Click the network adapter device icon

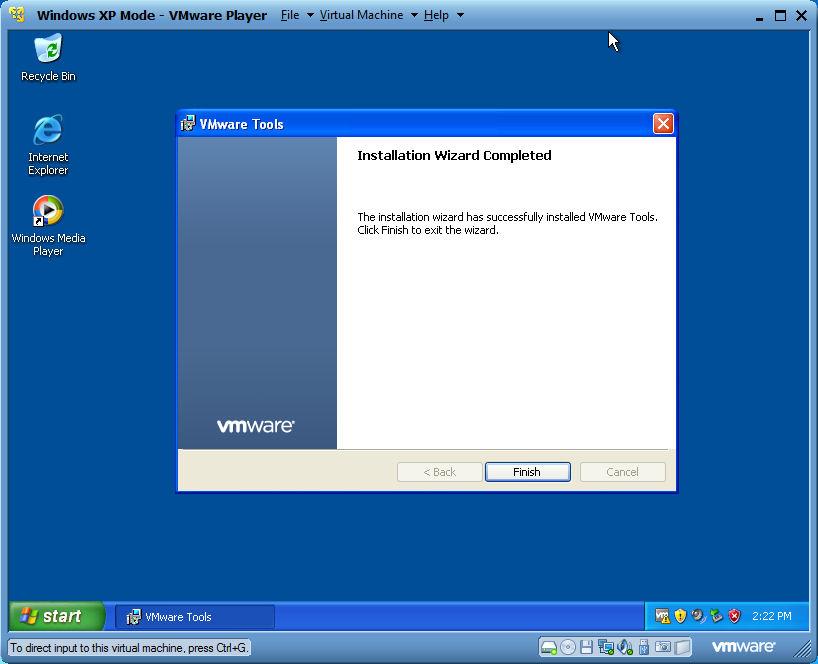coord(606,647)
